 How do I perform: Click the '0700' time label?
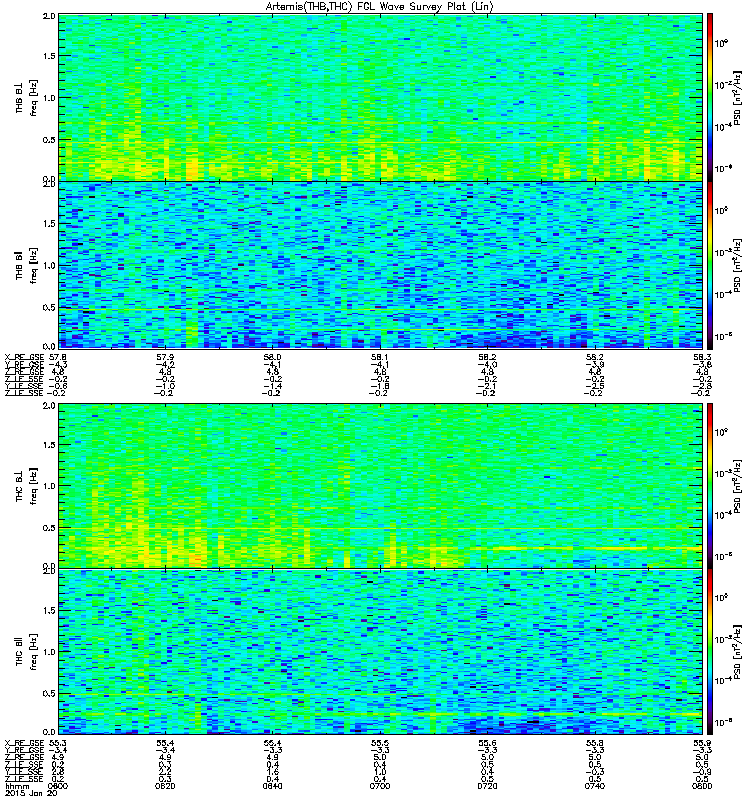tap(380, 786)
